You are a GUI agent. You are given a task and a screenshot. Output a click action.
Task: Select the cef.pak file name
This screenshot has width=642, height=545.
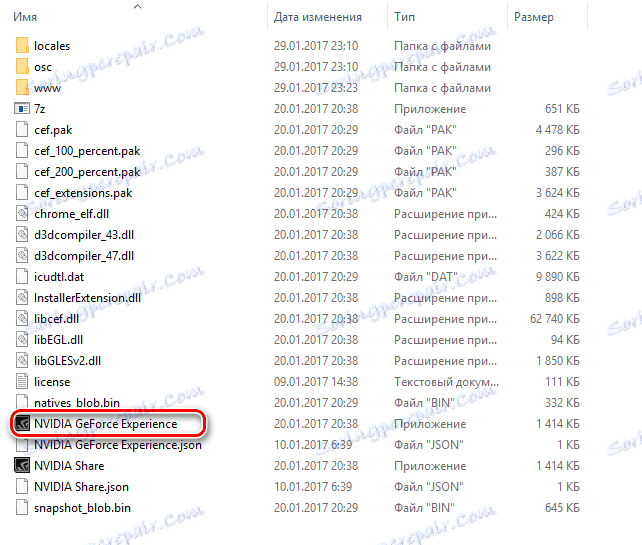click(x=53, y=130)
